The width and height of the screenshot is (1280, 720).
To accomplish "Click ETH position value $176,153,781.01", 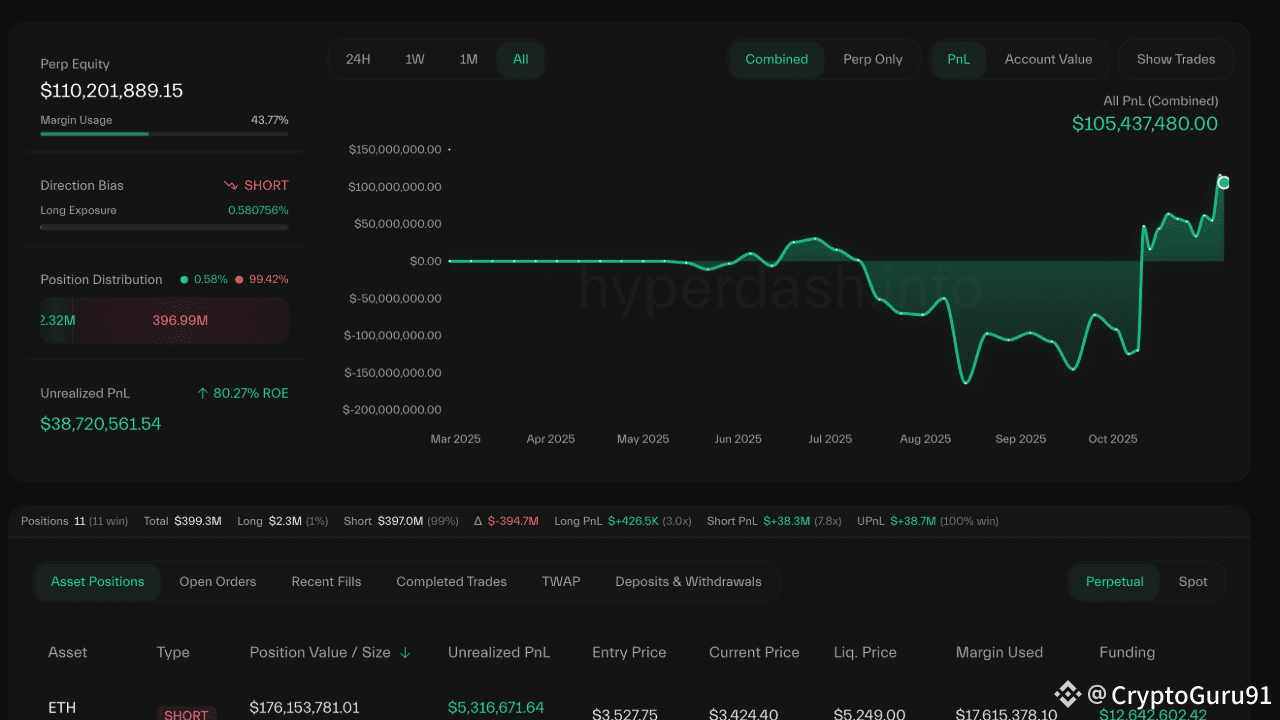I will coord(304,708).
